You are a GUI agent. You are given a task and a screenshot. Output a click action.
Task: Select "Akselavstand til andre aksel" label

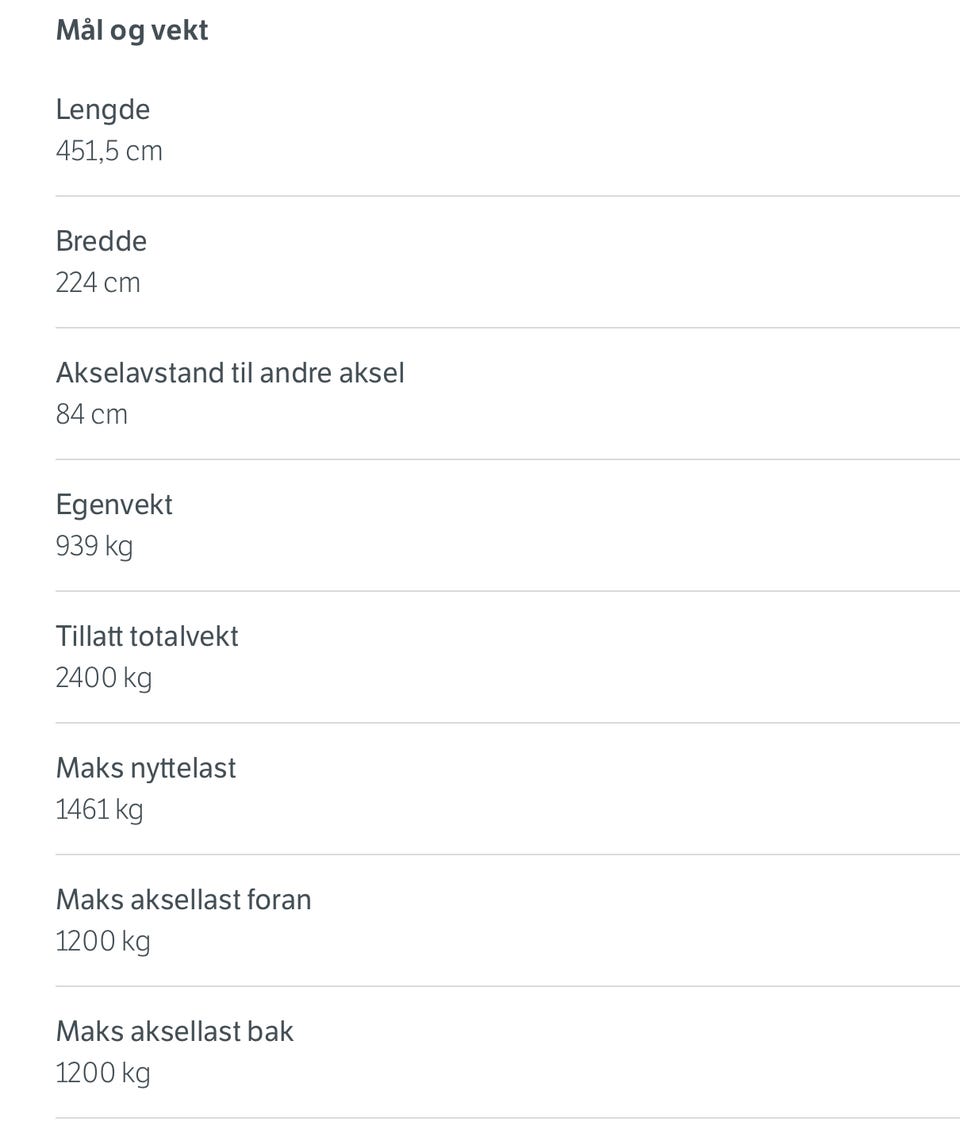pos(230,373)
